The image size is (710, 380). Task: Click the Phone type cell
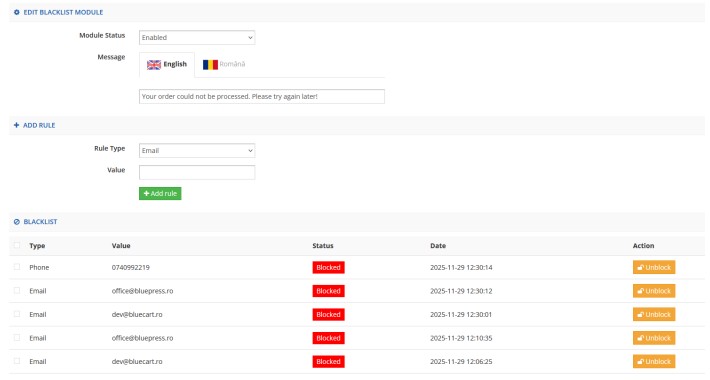coord(39,267)
